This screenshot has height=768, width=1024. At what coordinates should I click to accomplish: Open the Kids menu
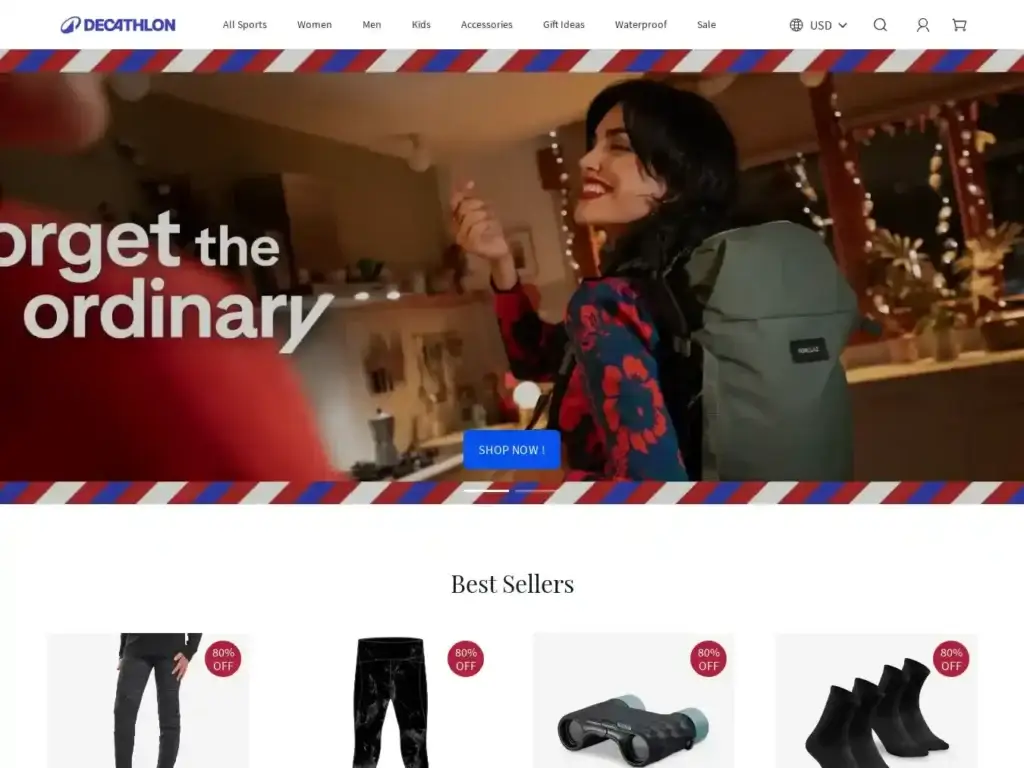[421, 25]
